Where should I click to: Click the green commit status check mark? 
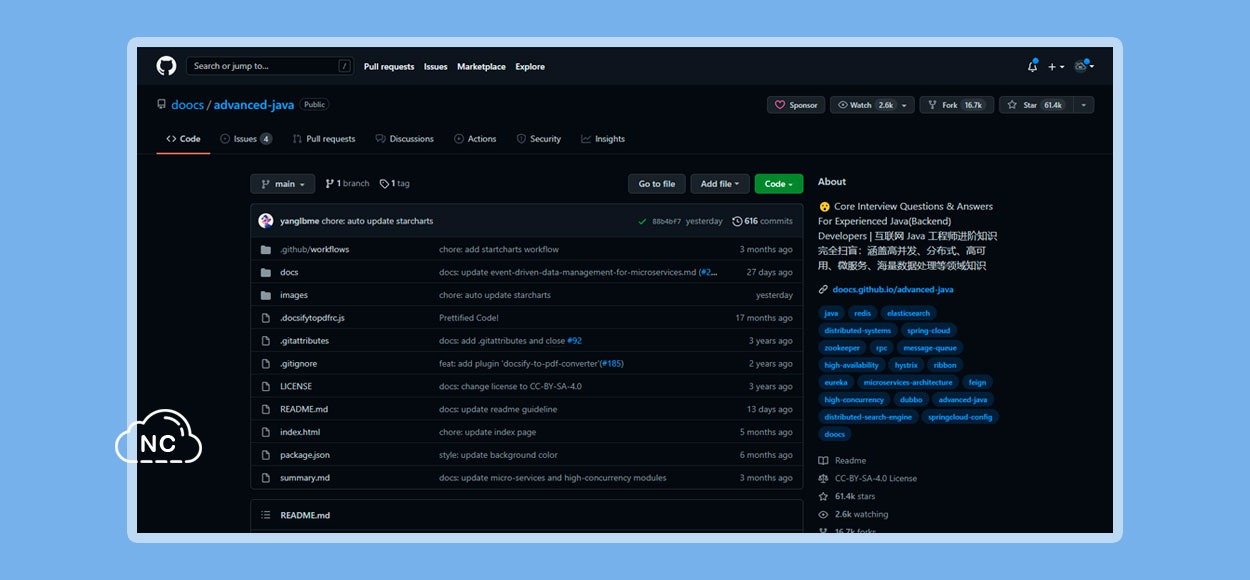(641, 221)
